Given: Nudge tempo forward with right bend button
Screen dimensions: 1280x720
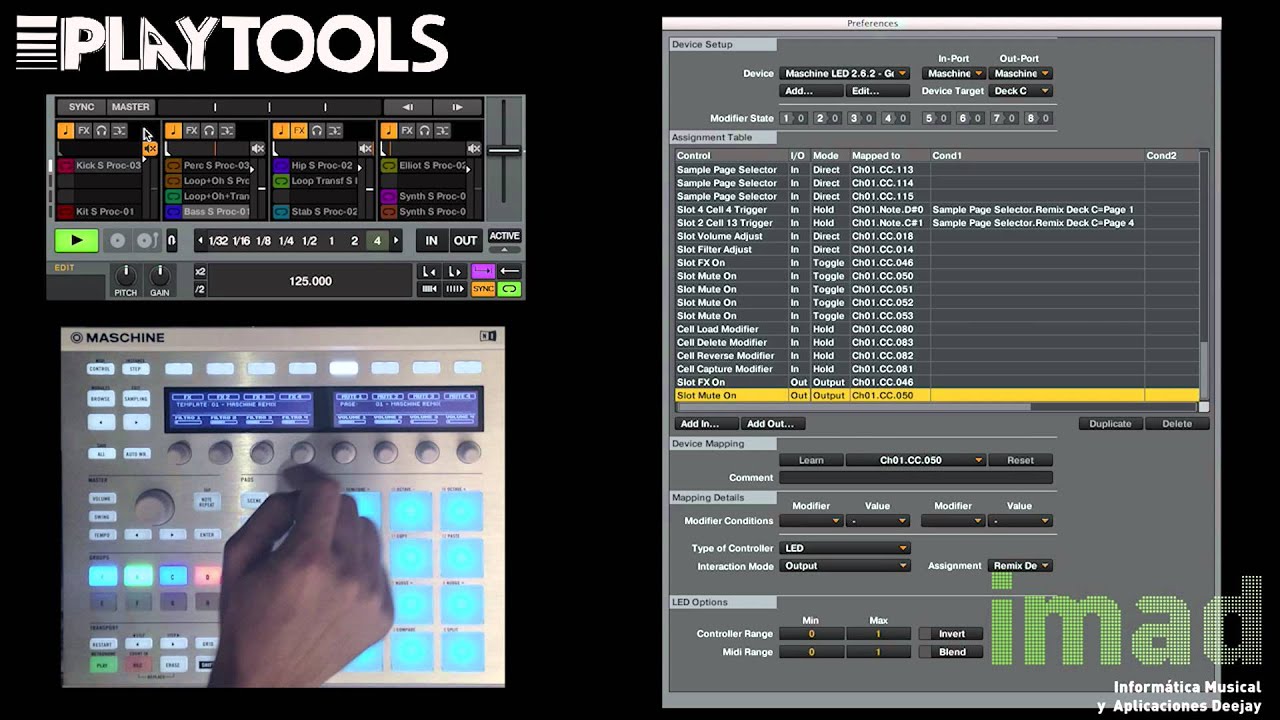Looking at the screenshot, I should (457, 107).
